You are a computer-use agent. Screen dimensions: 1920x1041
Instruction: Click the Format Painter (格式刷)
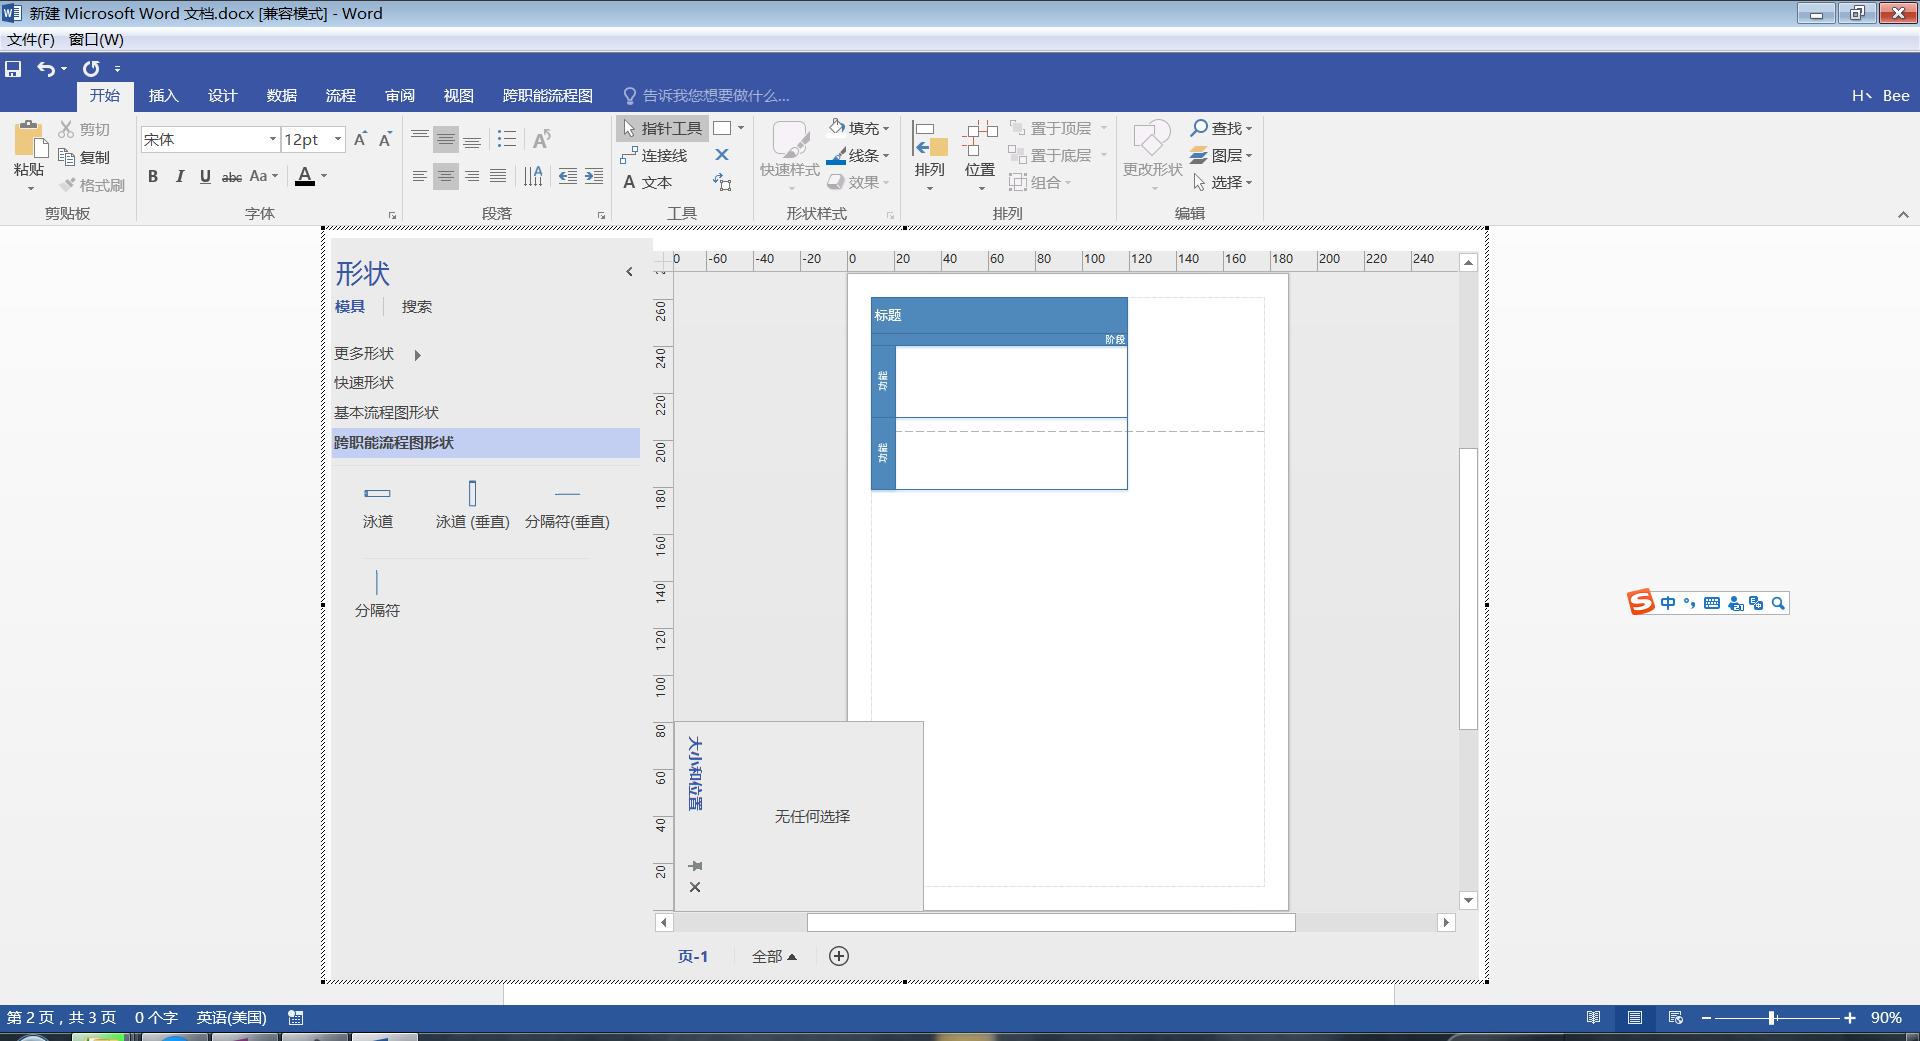[92, 185]
